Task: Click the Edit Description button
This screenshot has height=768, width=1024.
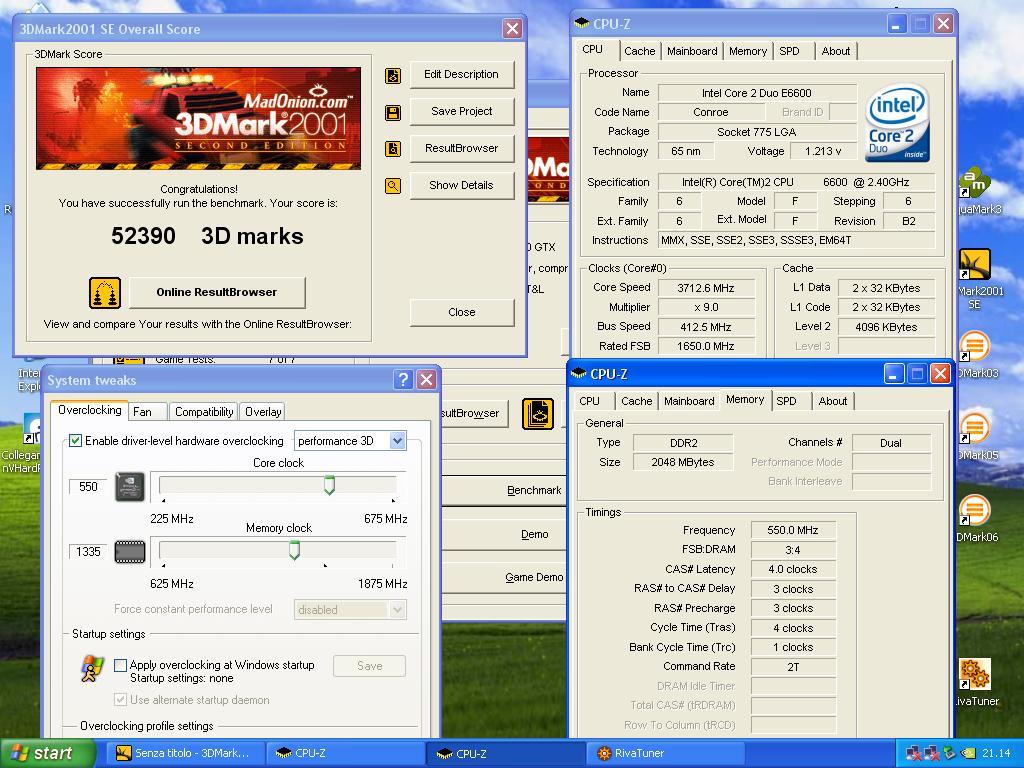Action: tap(462, 74)
